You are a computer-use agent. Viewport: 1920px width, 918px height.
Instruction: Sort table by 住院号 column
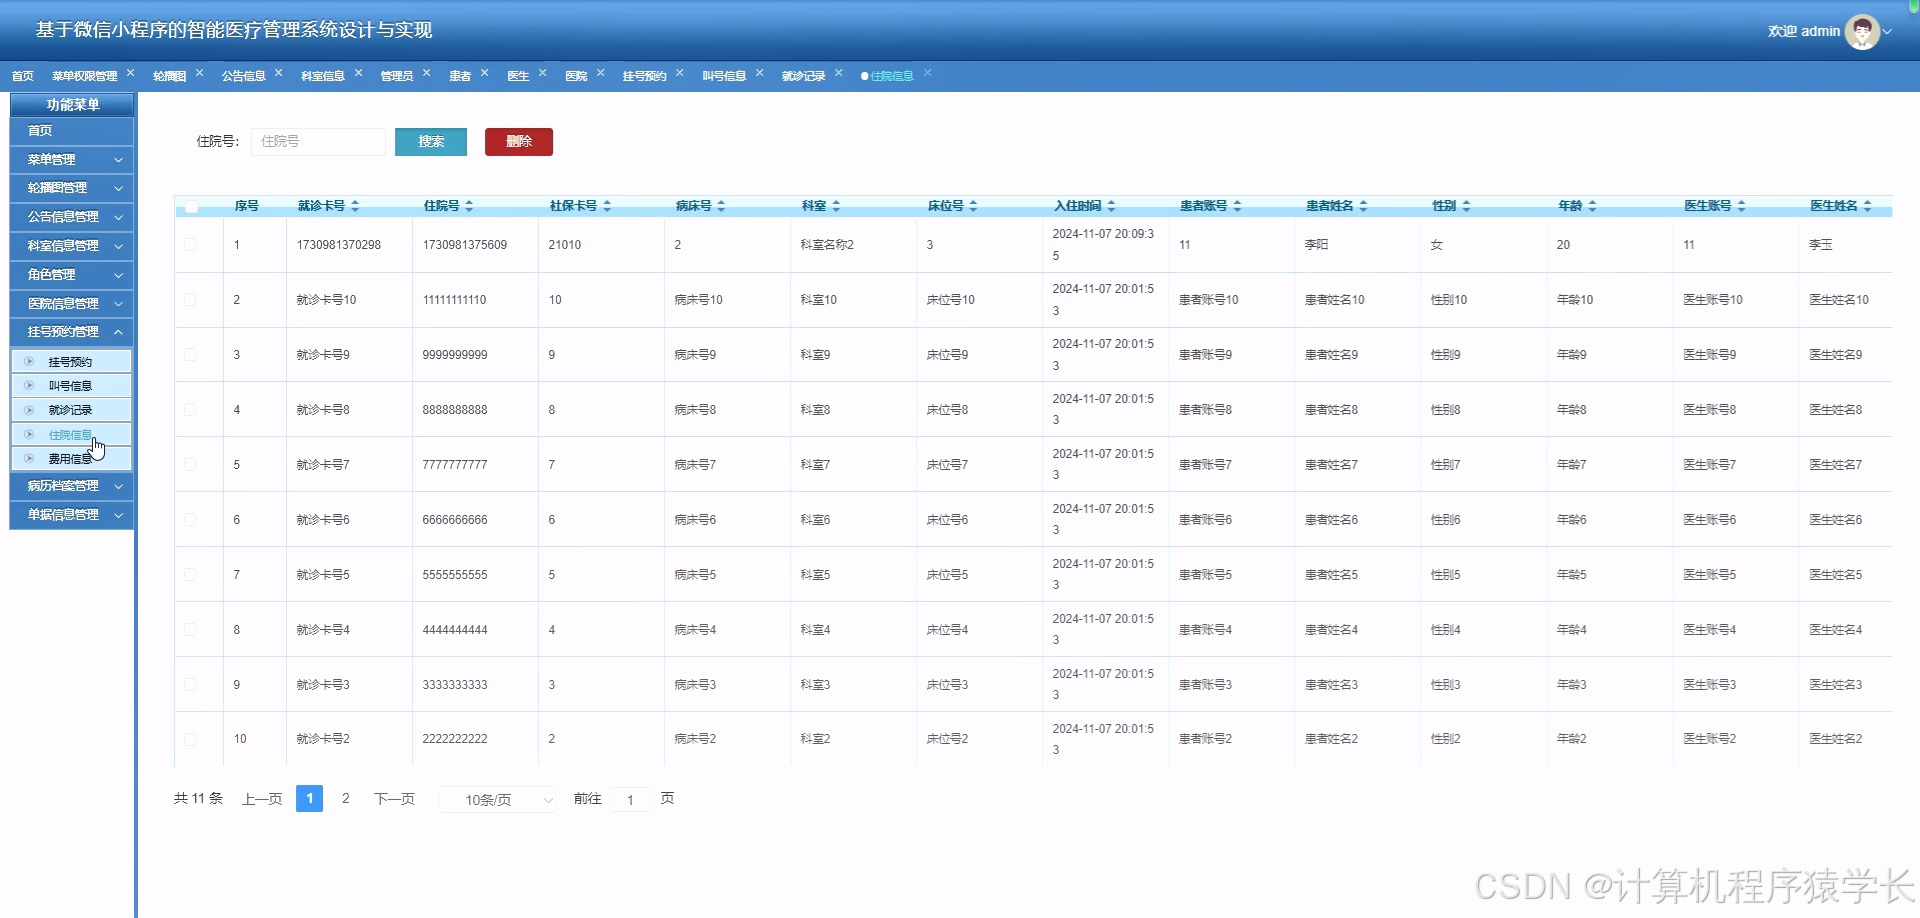469,206
